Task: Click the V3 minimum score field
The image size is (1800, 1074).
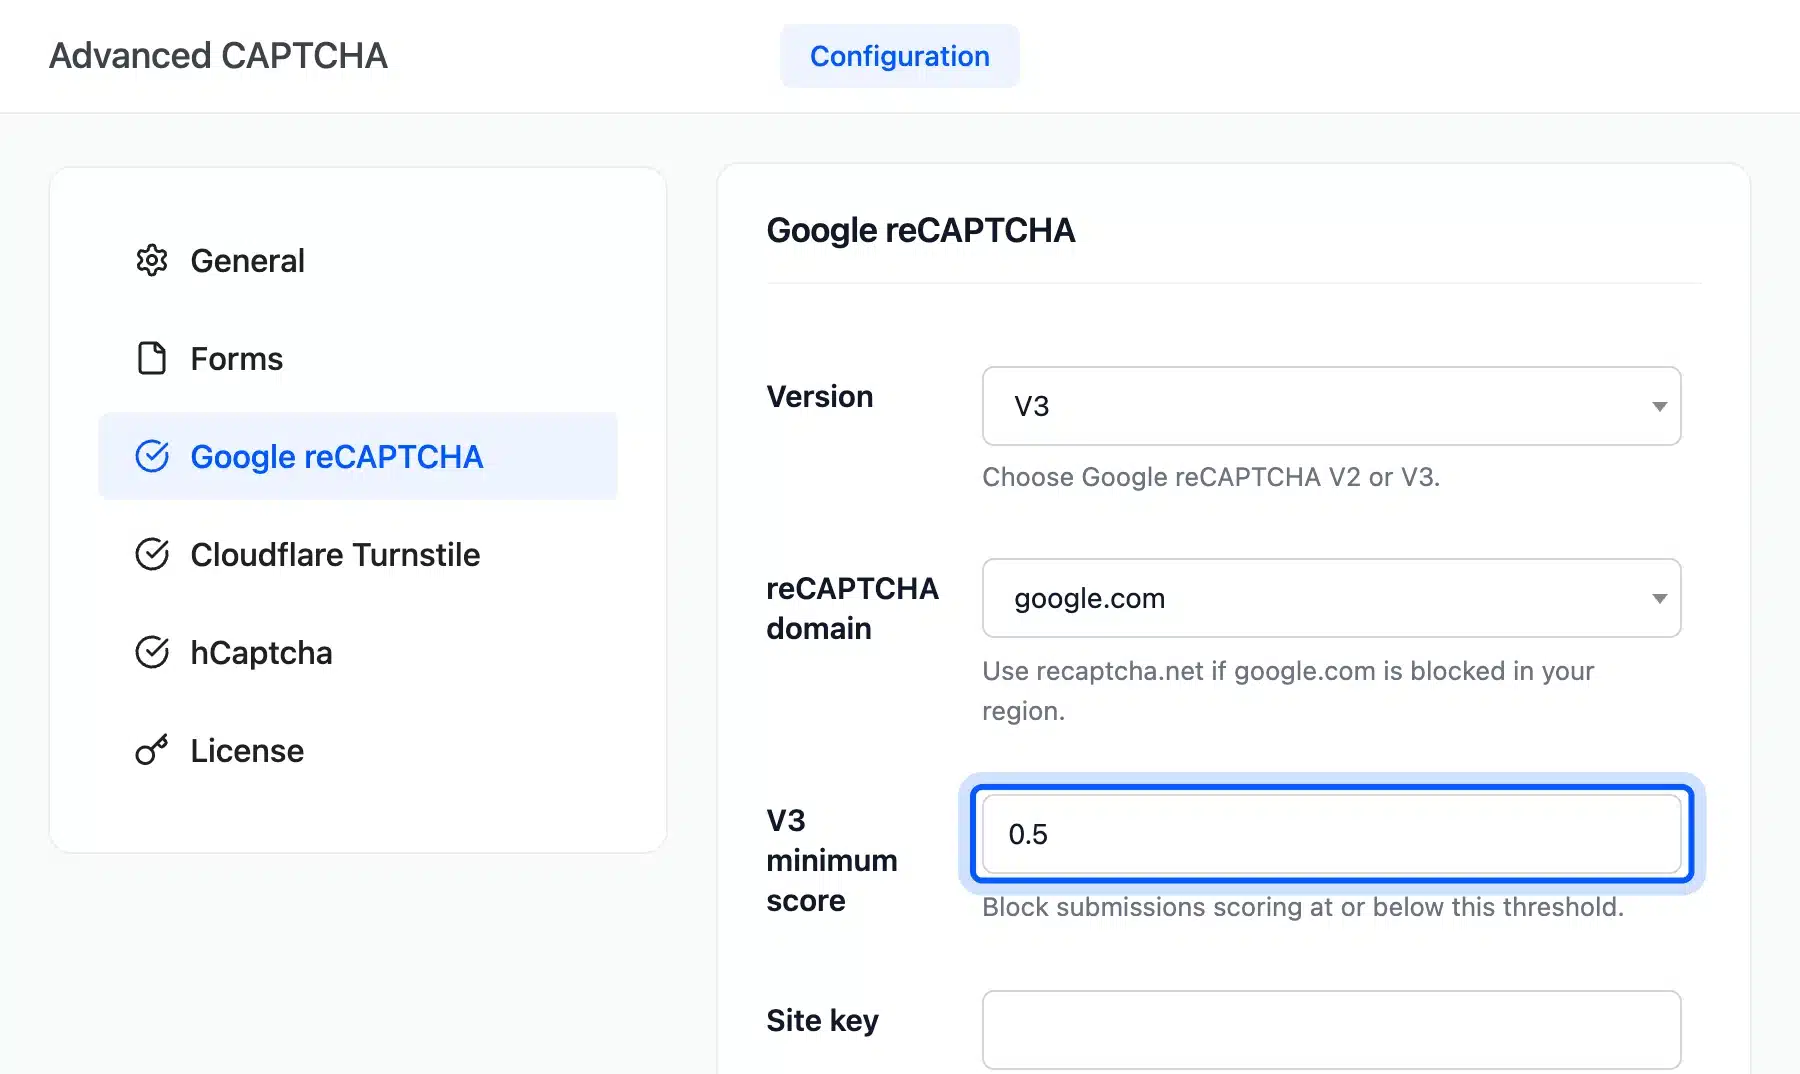Action: pyautogui.click(x=1332, y=834)
